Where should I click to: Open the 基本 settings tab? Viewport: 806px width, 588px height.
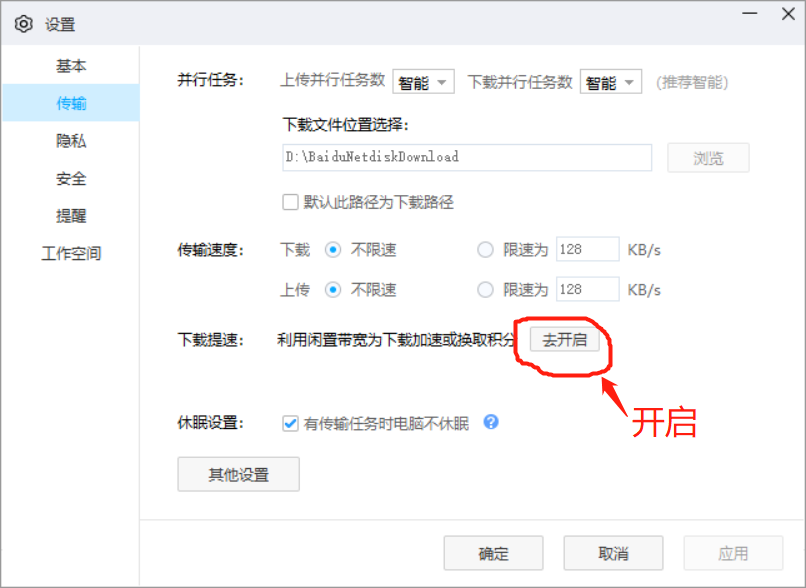point(71,66)
